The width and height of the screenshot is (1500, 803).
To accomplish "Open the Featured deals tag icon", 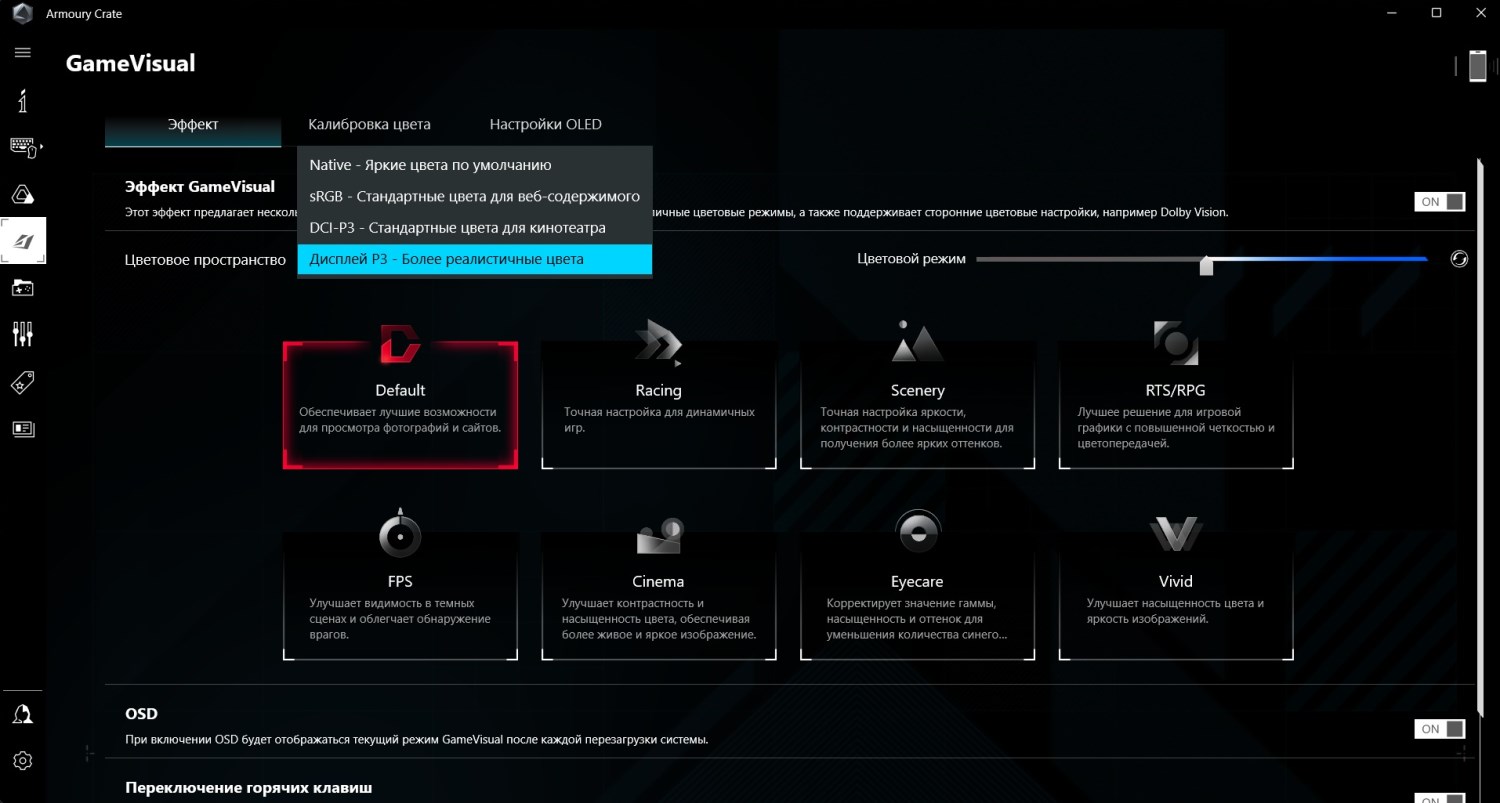I will pos(23,382).
